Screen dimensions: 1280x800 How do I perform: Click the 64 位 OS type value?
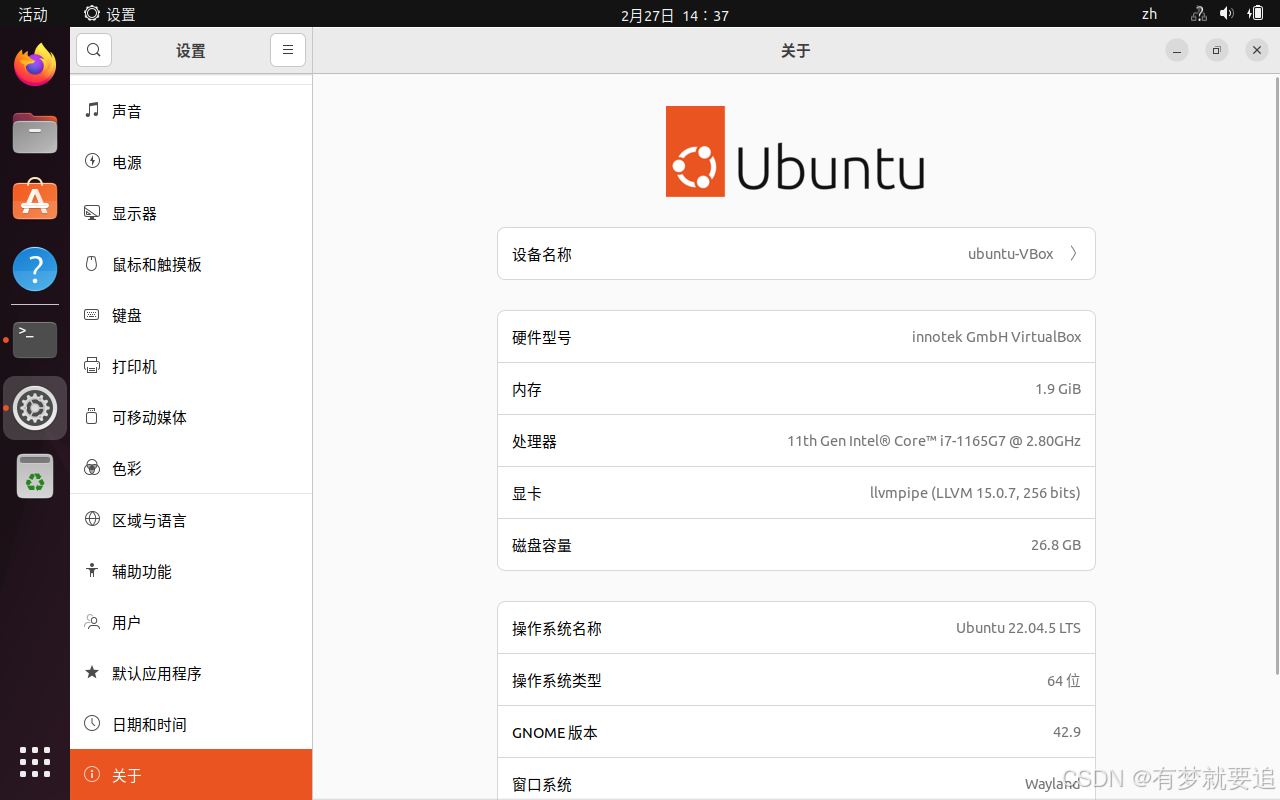(x=1064, y=680)
